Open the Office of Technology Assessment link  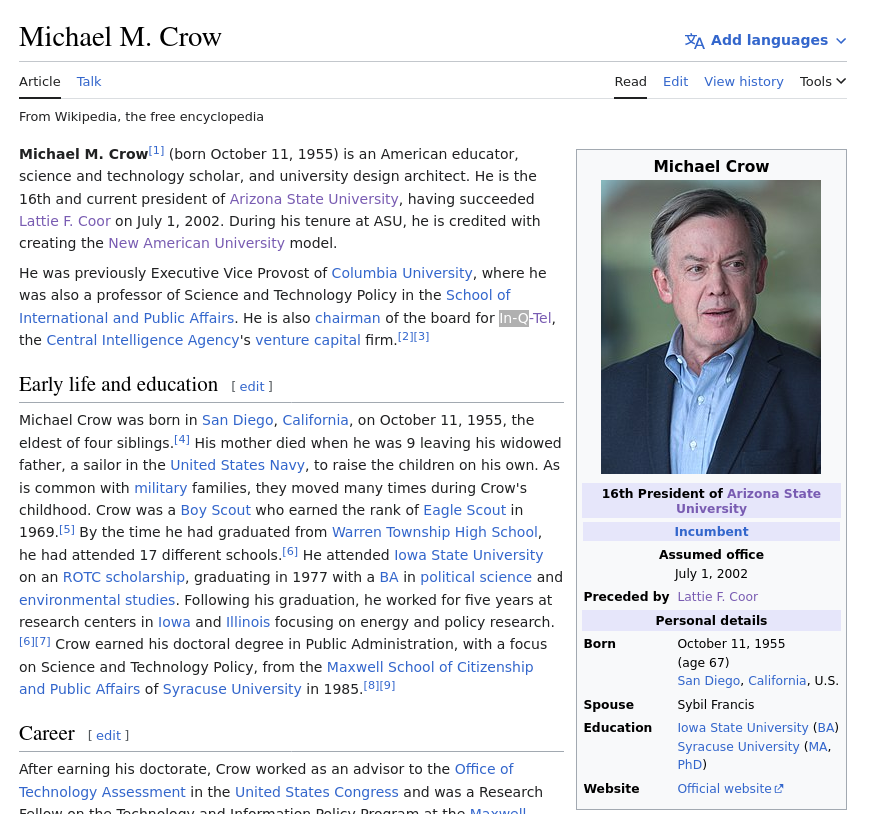[x=266, y=781]
